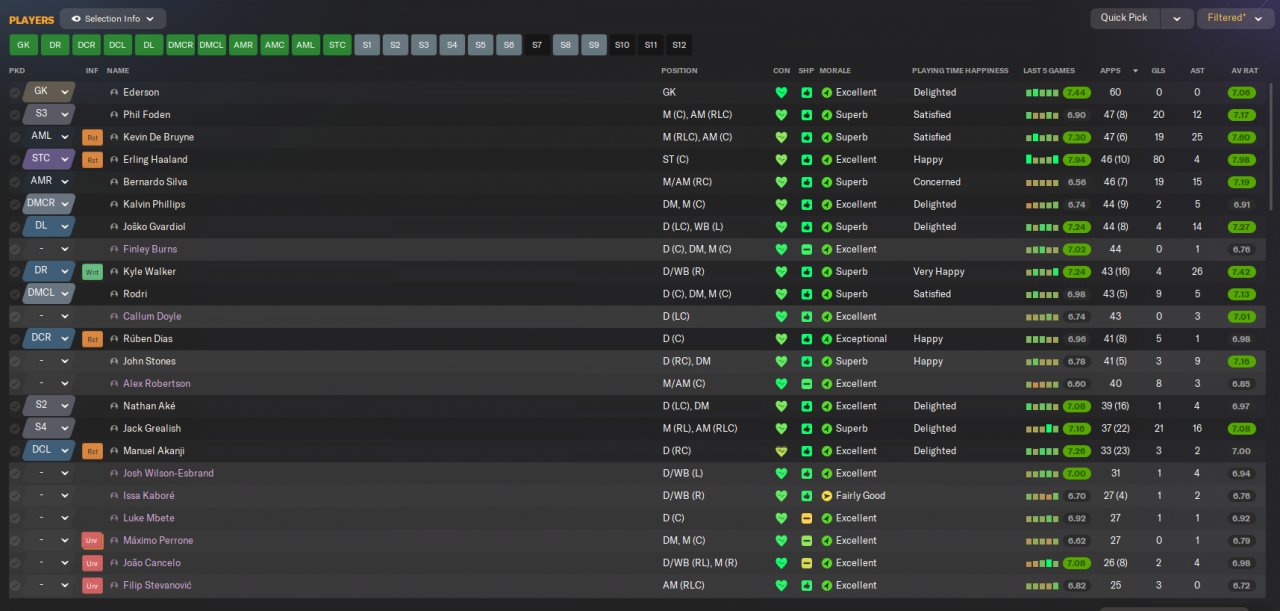Click De Bruyne's 7.60 average rating badge
1280x611 pixels.
(x=1241, y=137)
